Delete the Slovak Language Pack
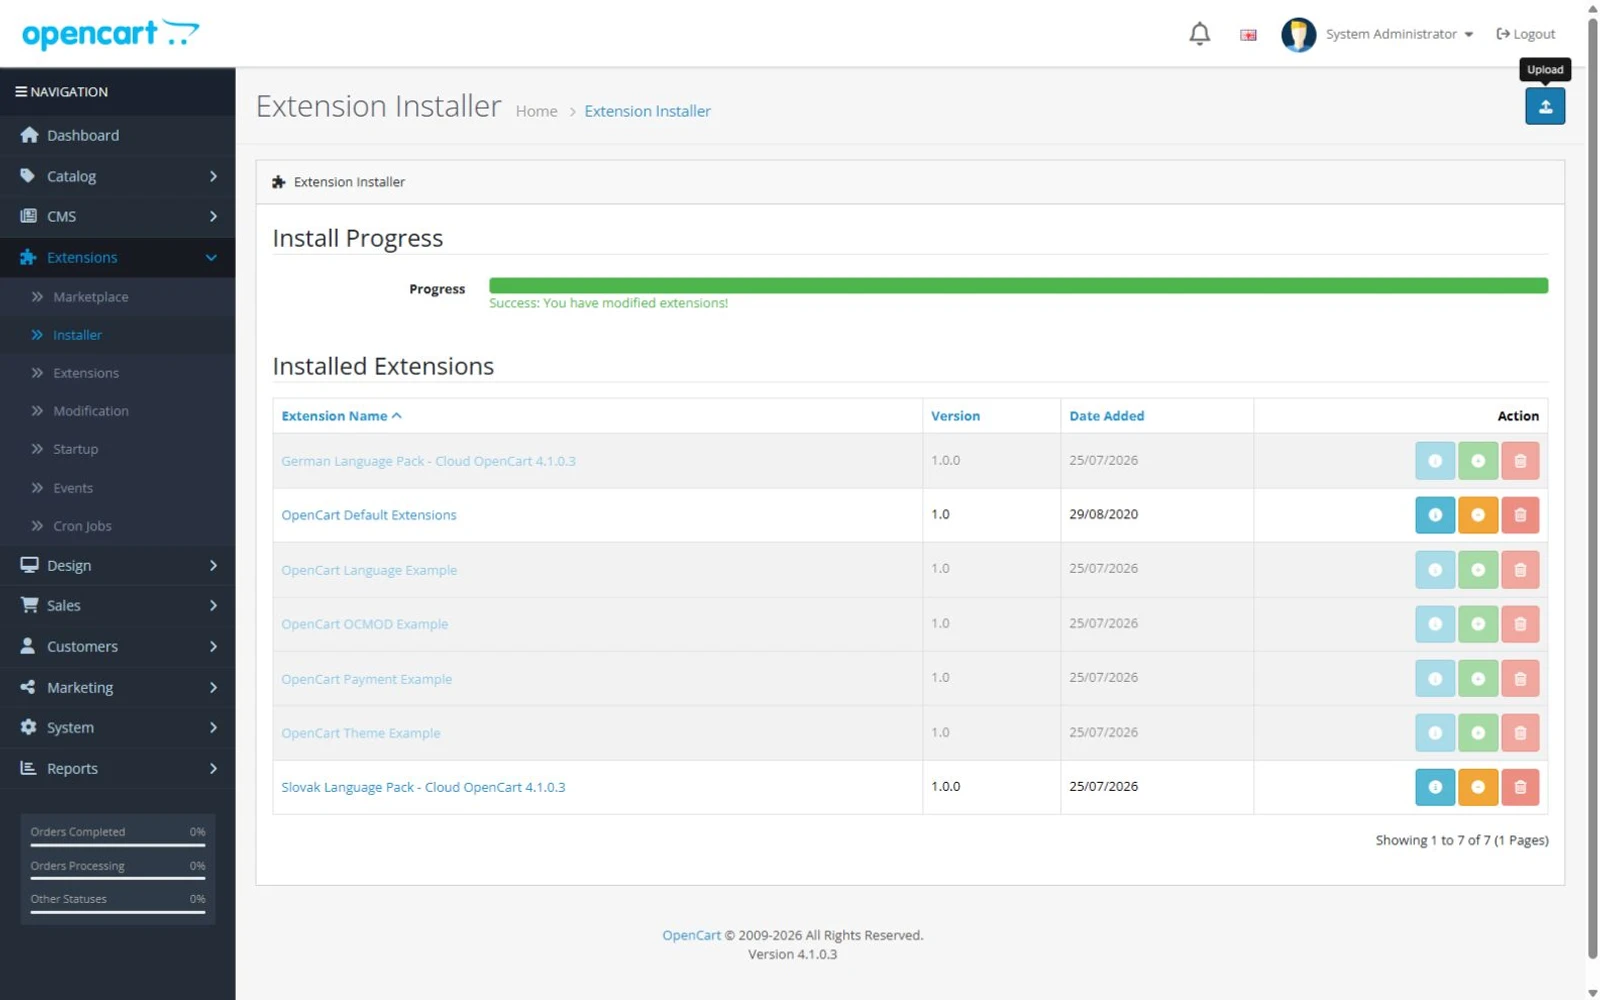The image size is (1600, 1000). [1520, 787]
